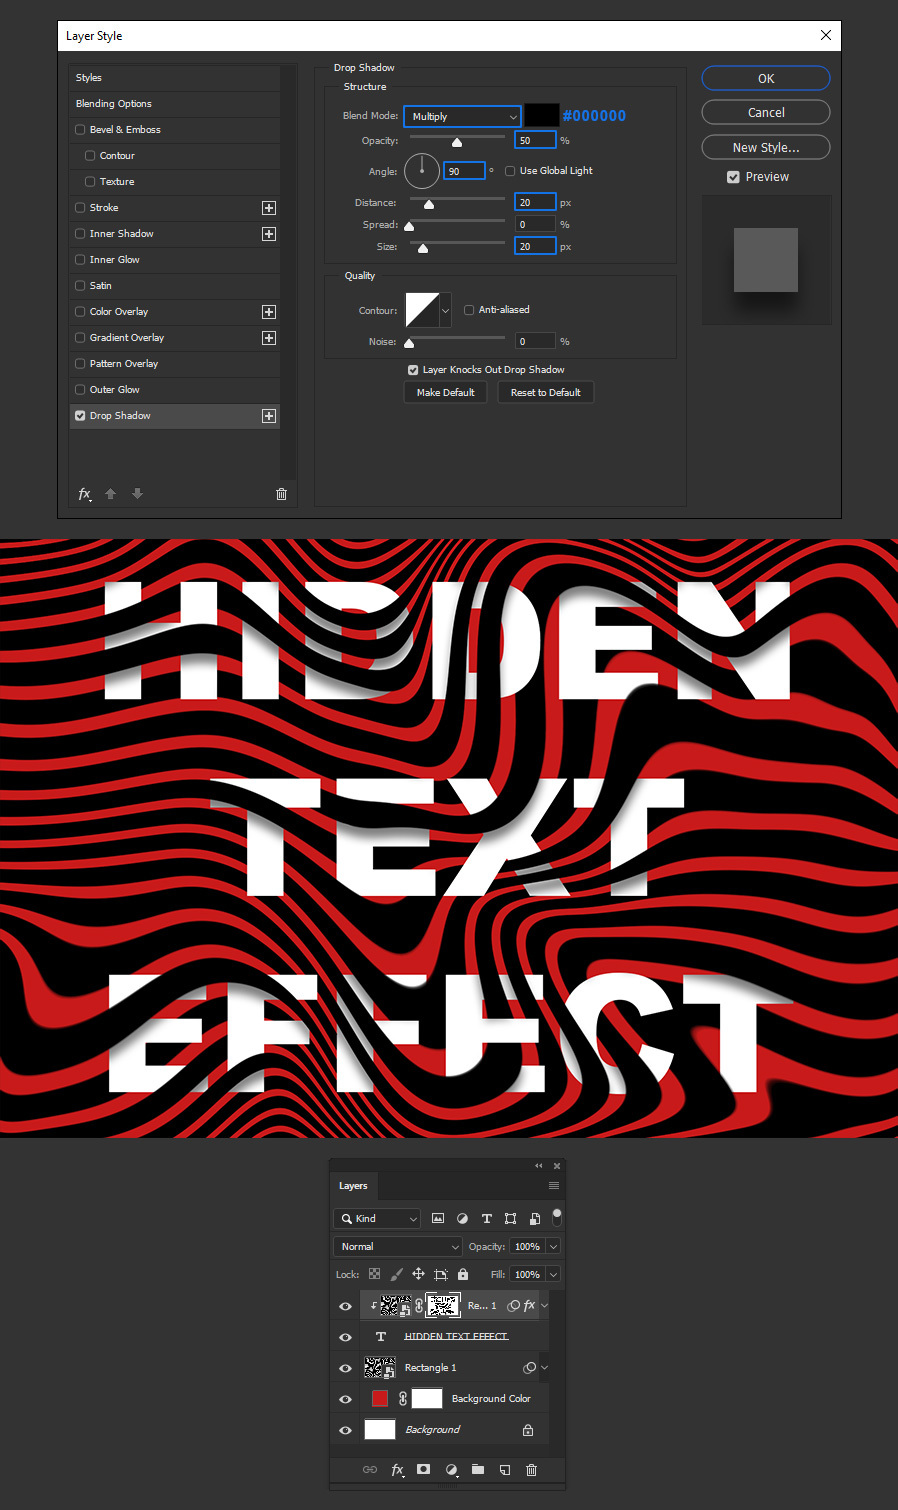Viewport: 898px width, 1510px height.
Task: Open the layer filter Kind dropdown
Action: 377,1218
